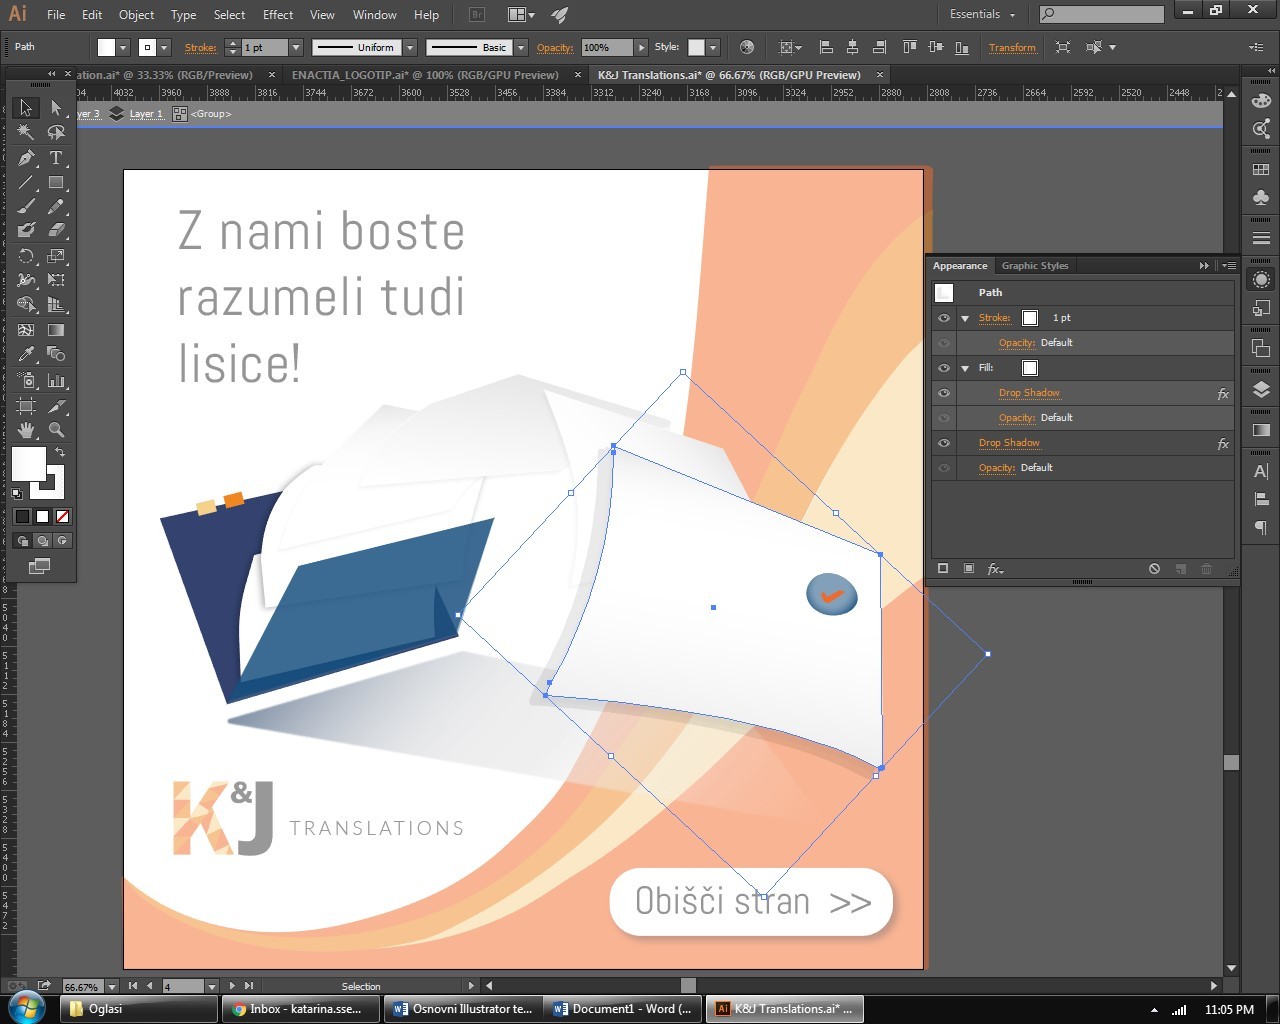Click Clear Appearance icon in Appearance panel

pos(1154,569)
